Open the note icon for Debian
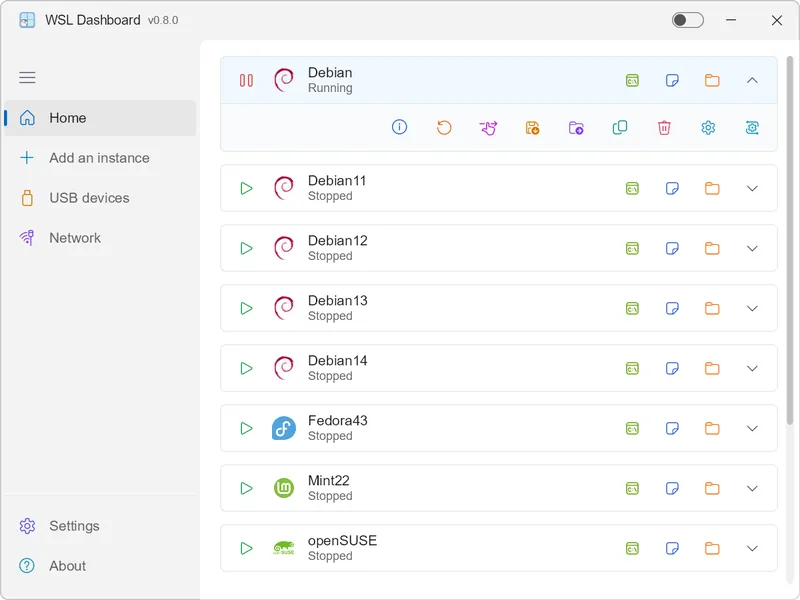 (x=672, y=81)
